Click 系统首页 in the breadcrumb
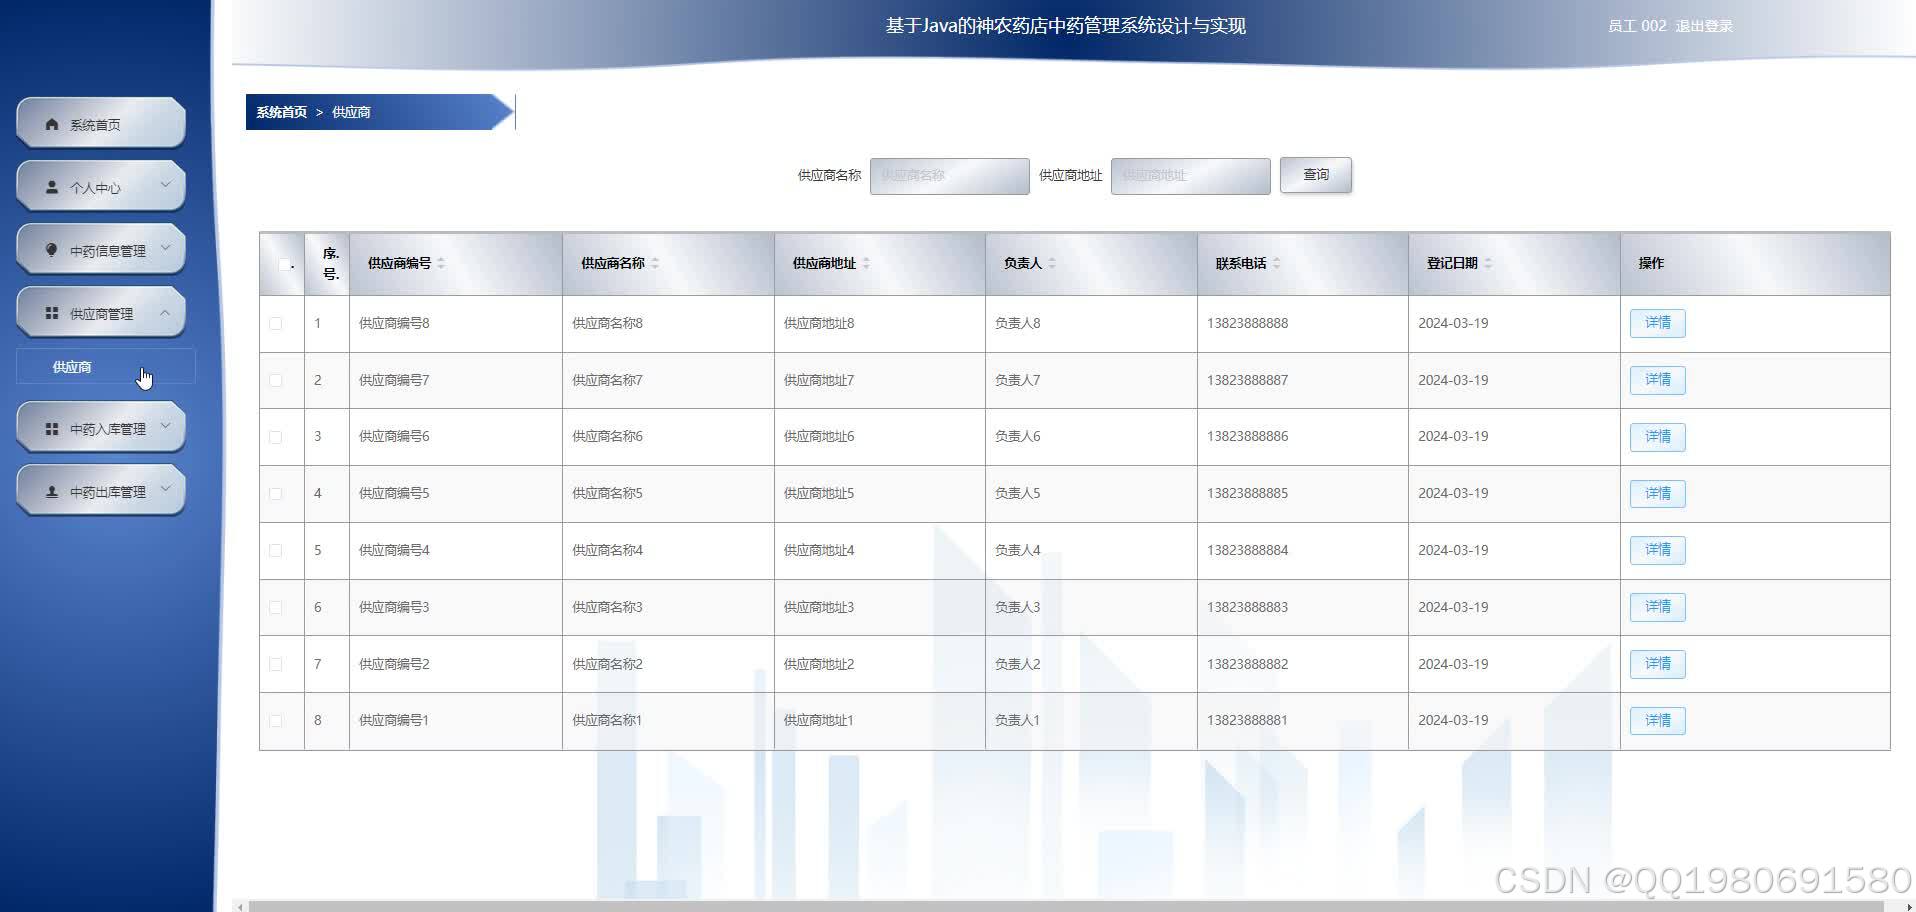The height and width of the screenshot is (912, 1916). [x=281, y=112]
